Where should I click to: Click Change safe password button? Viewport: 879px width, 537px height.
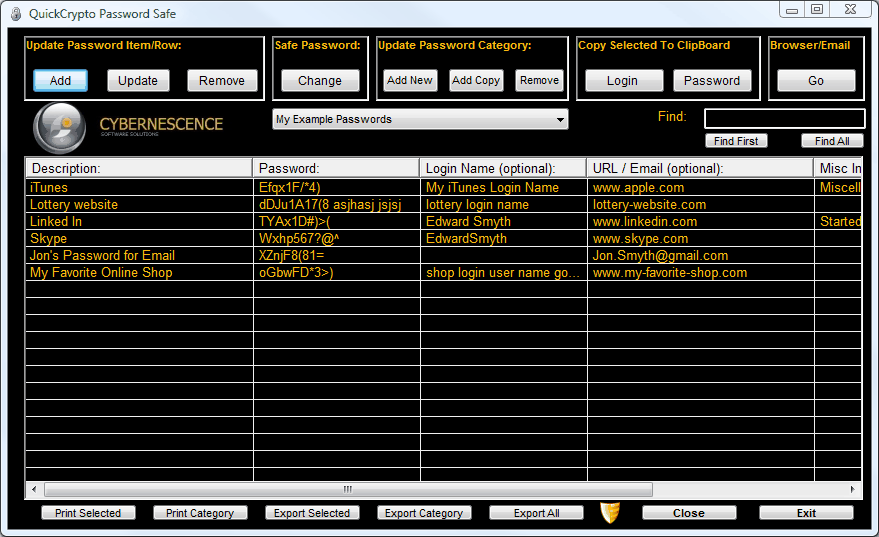[320, 81]
